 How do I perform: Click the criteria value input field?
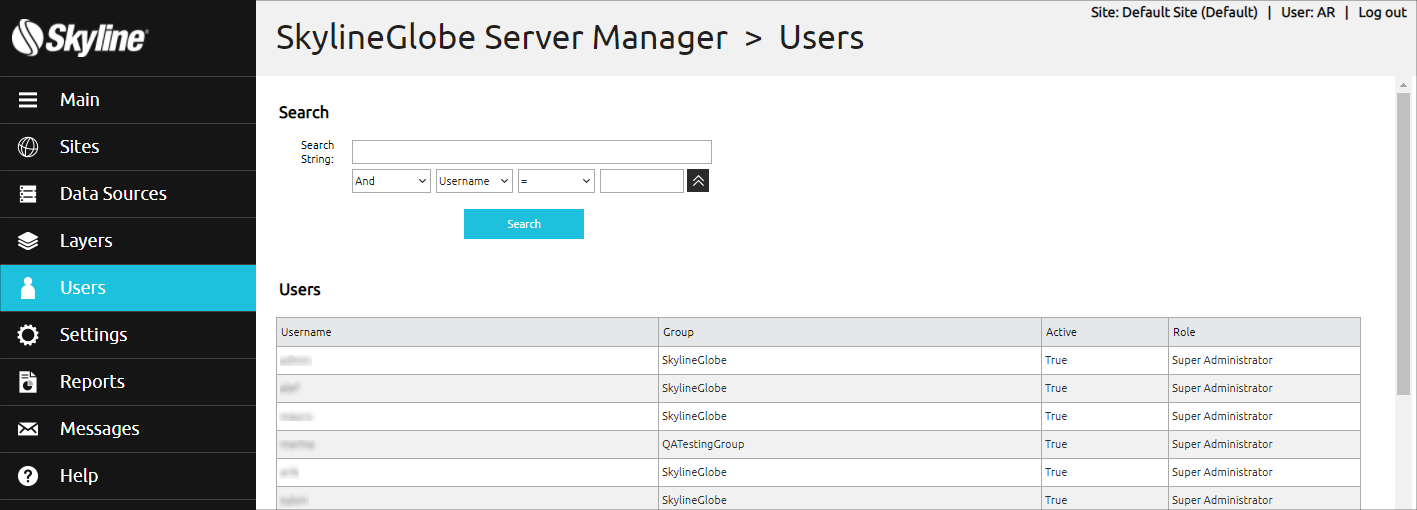642,181
